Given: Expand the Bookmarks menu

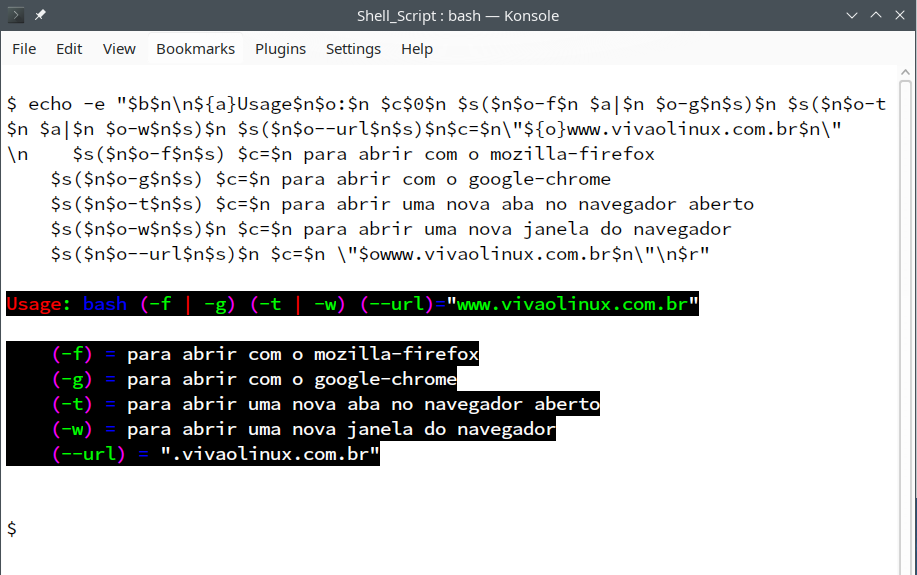Looking at the screenshot, I should tap(195, 49).
